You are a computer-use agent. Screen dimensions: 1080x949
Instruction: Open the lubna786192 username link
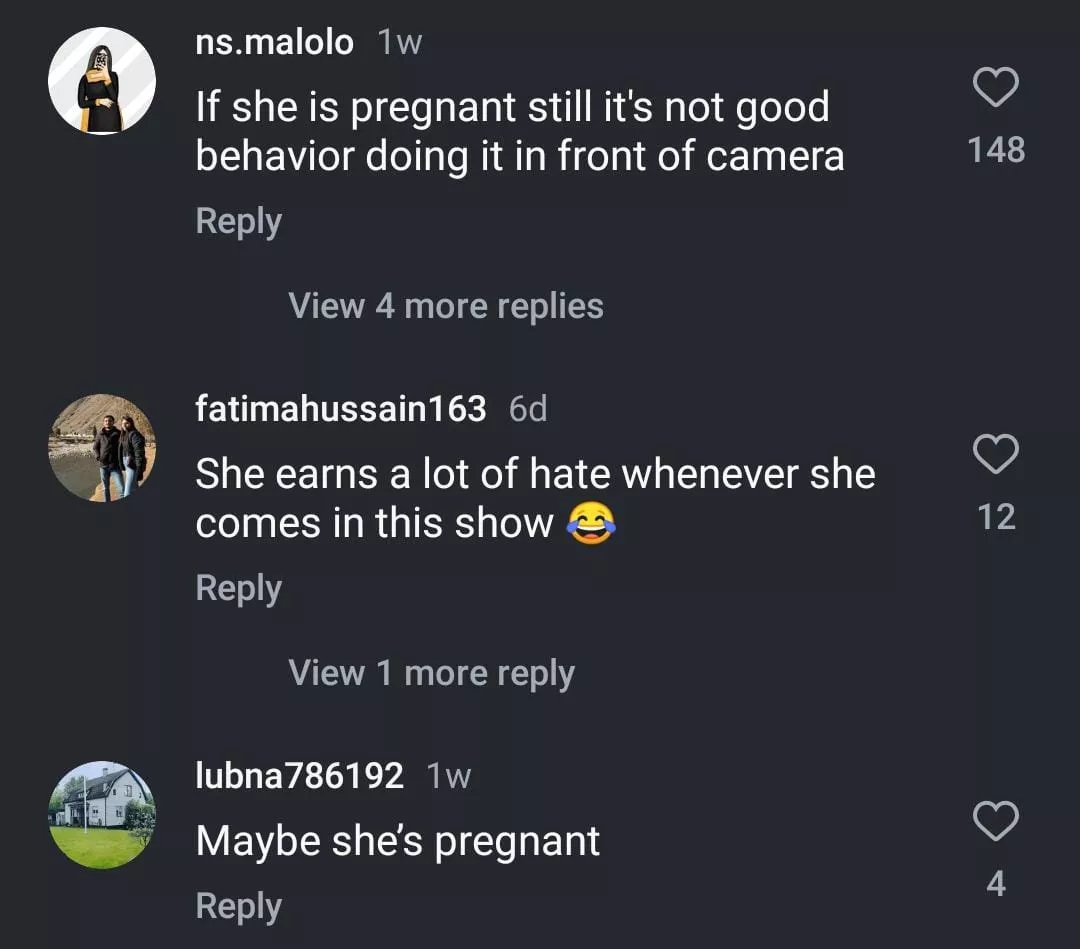299,776
